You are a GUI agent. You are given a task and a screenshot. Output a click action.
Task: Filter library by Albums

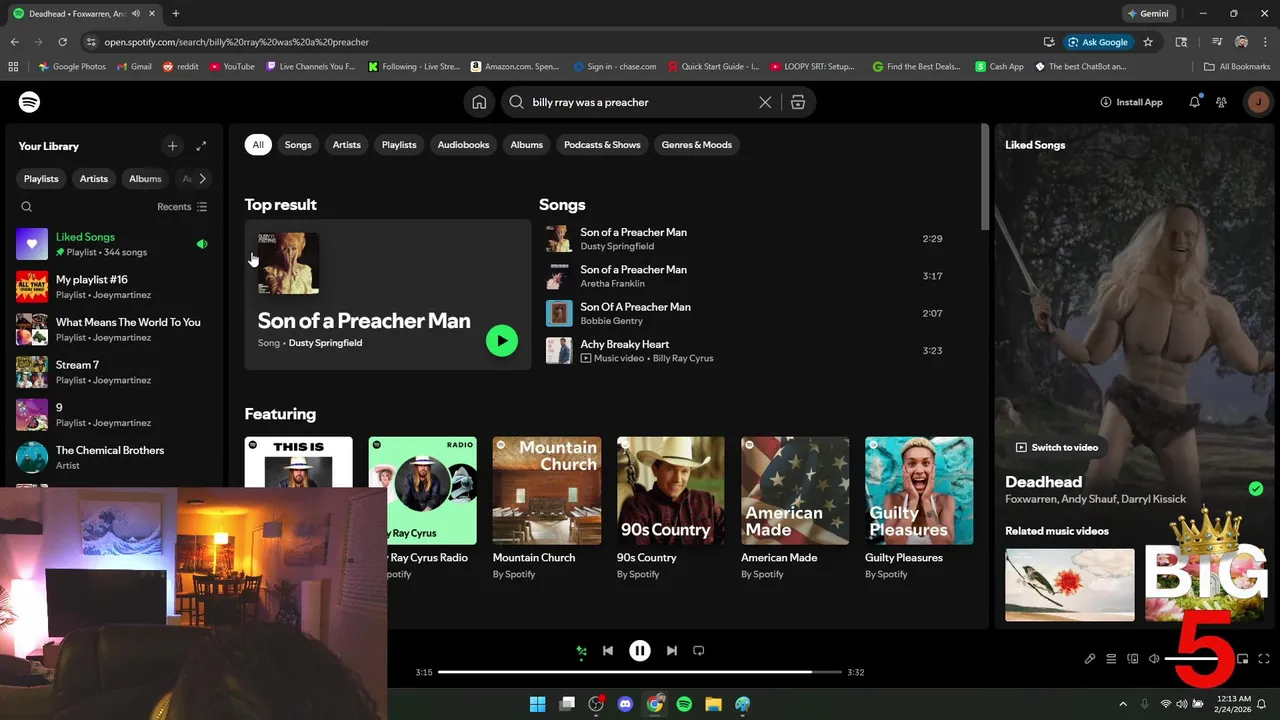pyautogui.click(x=145, y=179)
